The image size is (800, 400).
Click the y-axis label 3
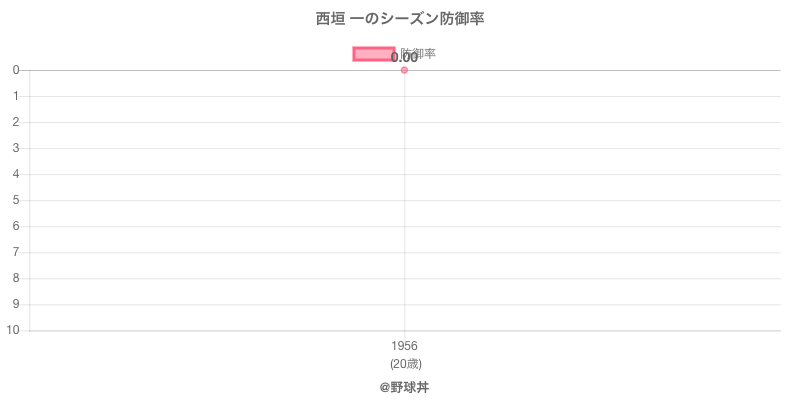pos(17,148)
